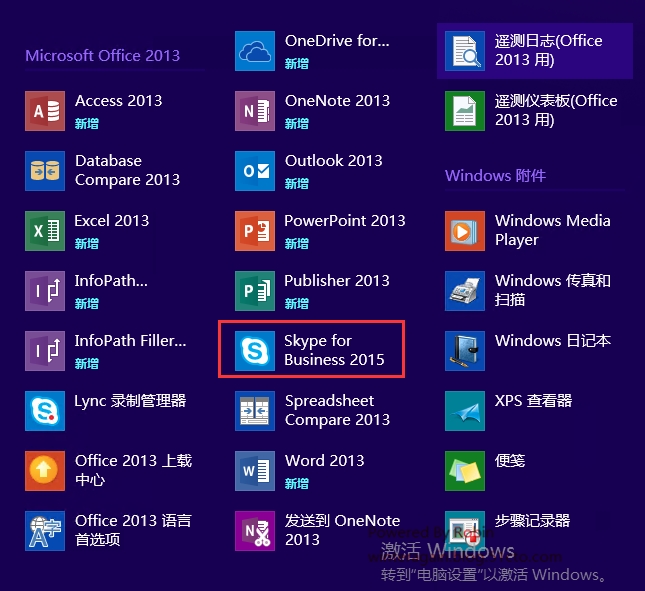This screenshot has width=645, height=591.
Task: Launch the Publisher 2013 icon
Action: click(x=255, y=291)
